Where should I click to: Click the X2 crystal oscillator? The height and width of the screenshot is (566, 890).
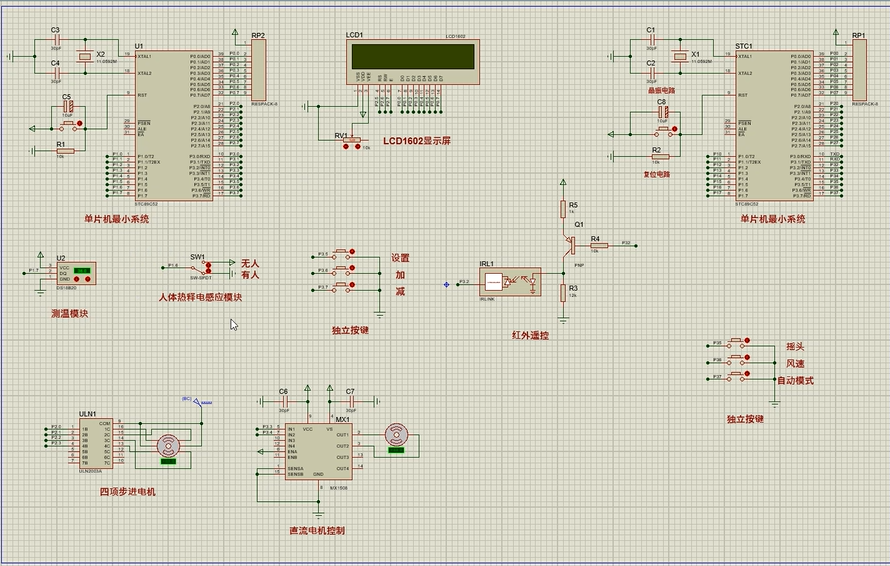tap(87, 56)
